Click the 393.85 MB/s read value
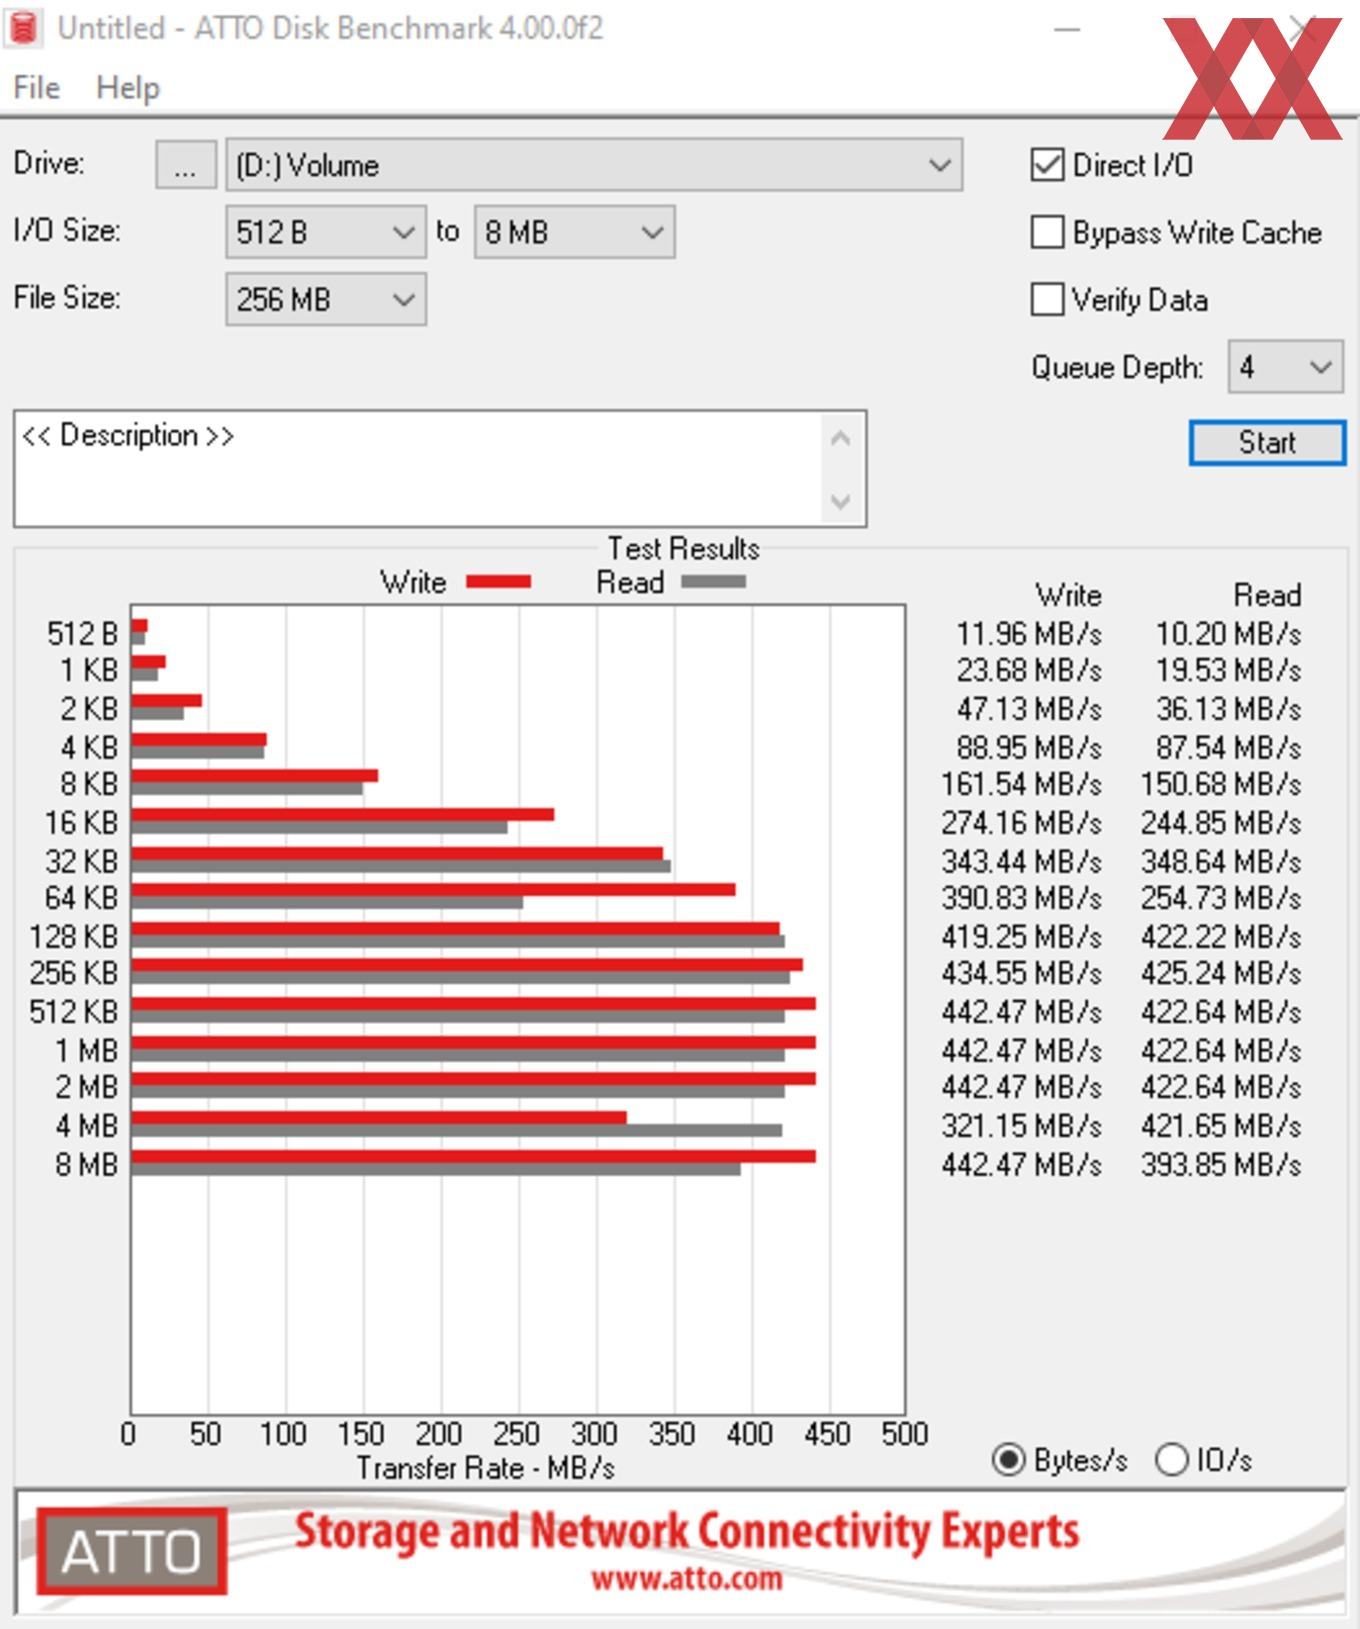 [1222, 1165]
